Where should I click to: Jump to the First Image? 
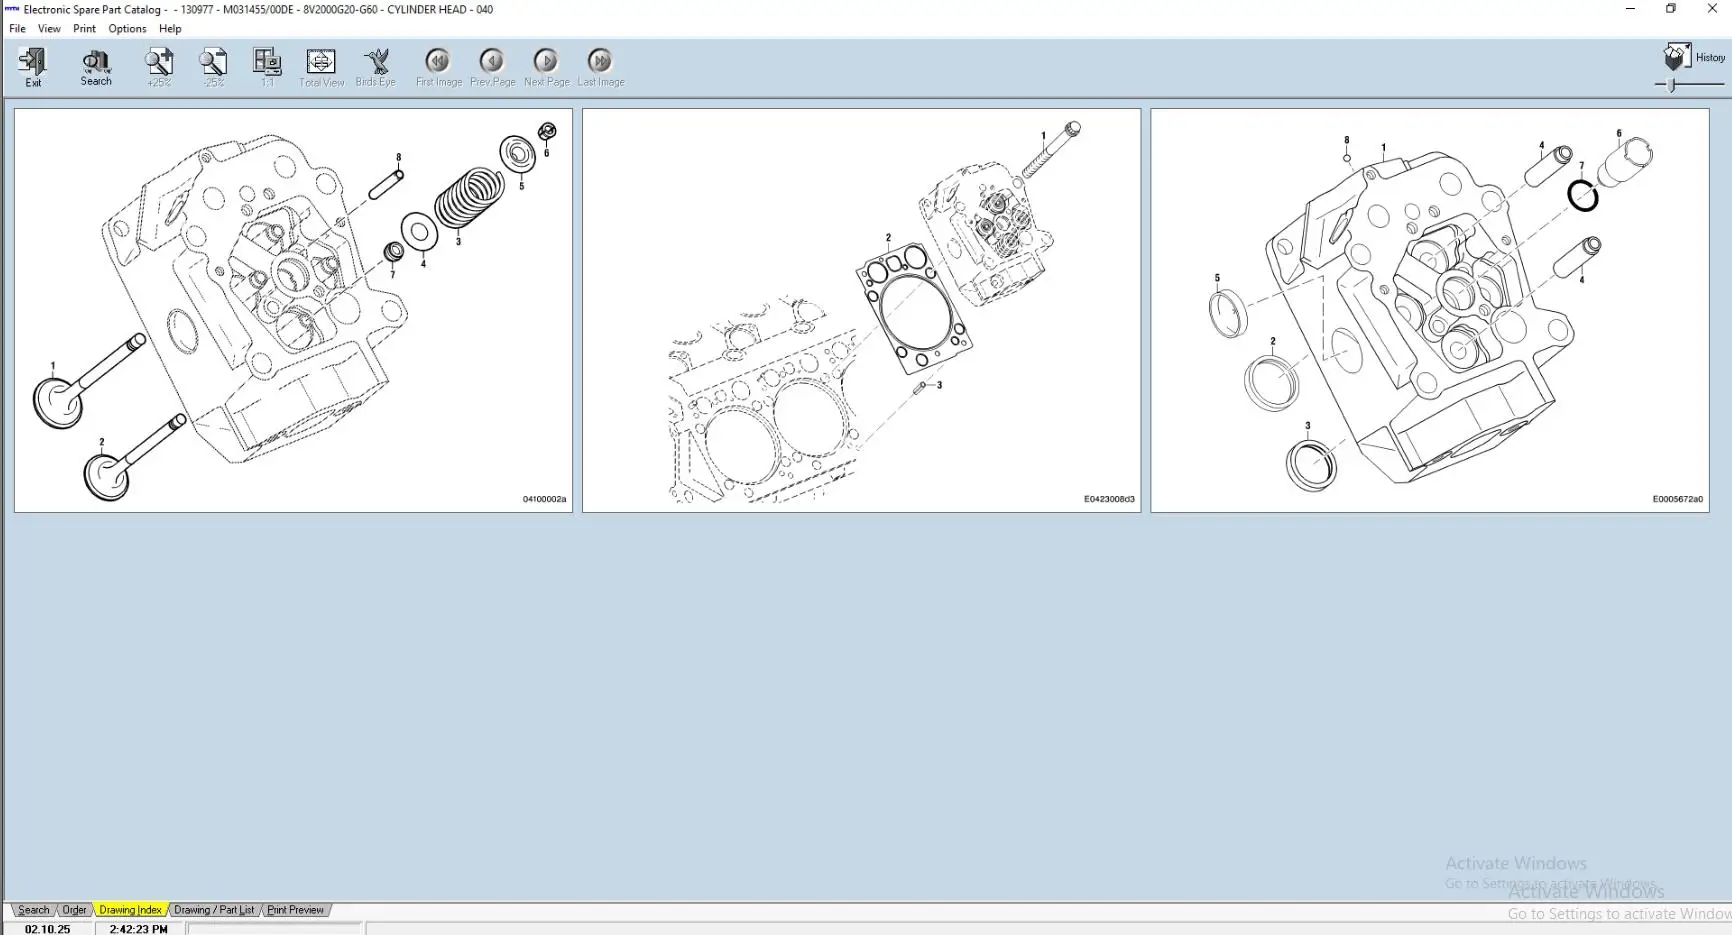[x=438, y=62]
